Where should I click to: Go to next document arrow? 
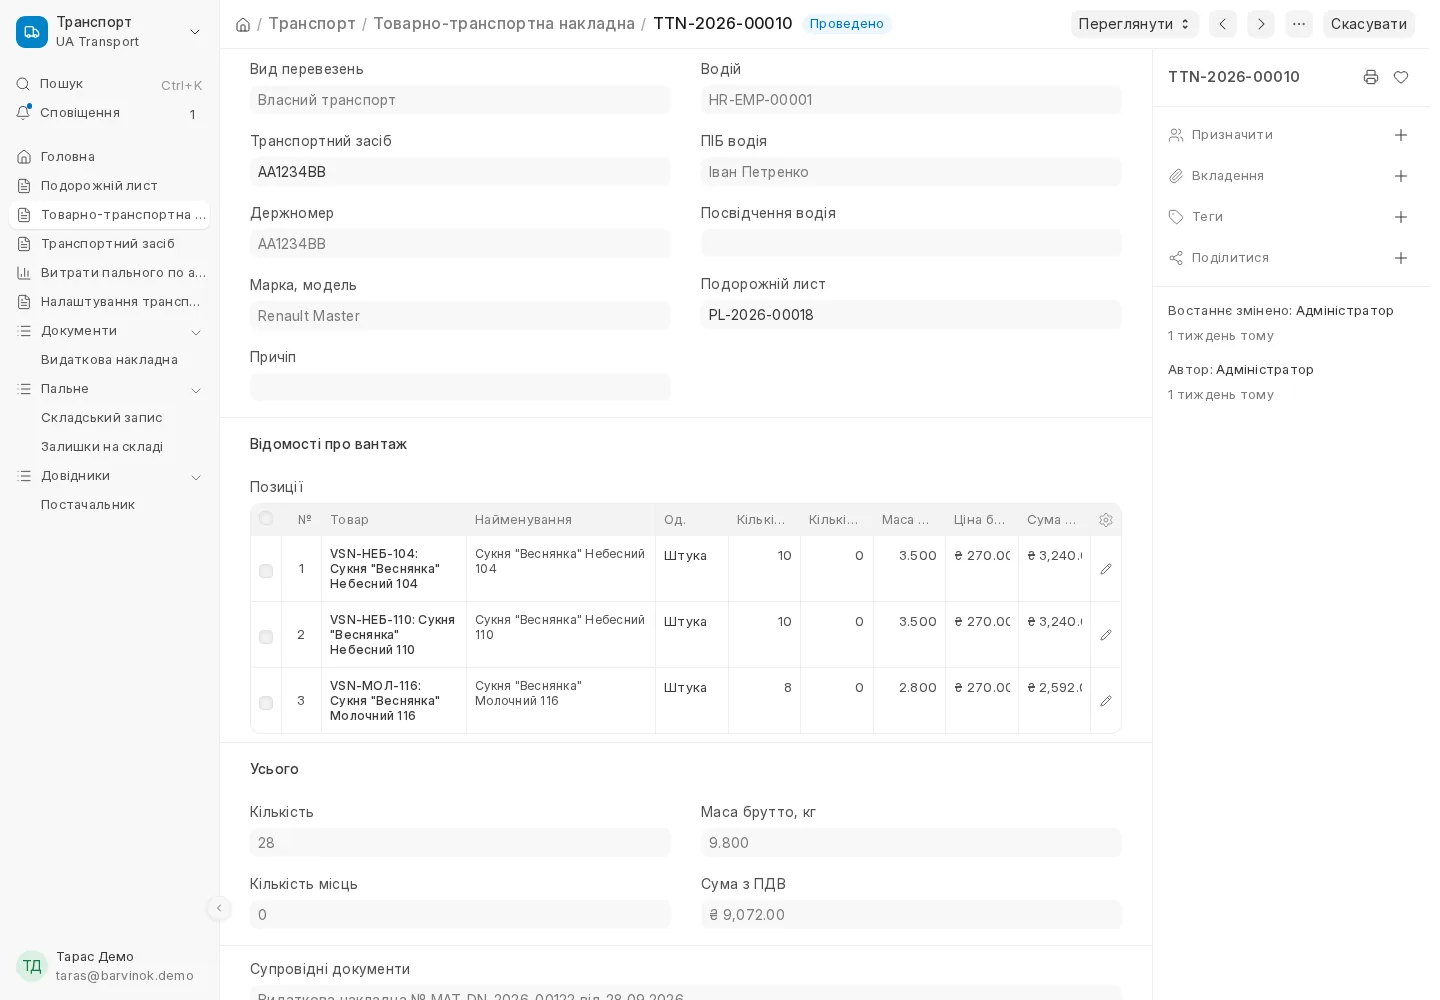click(1261, 24)
